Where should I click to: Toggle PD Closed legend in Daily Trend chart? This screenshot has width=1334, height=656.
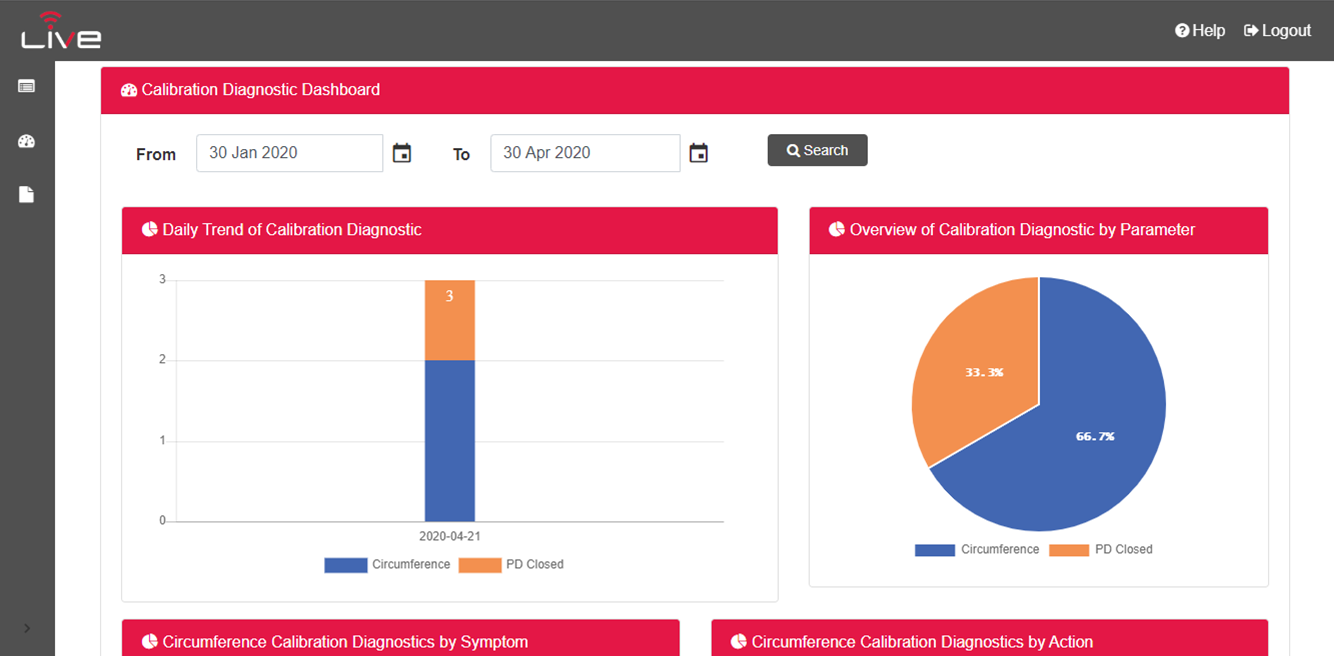click(x=511, y=565)
